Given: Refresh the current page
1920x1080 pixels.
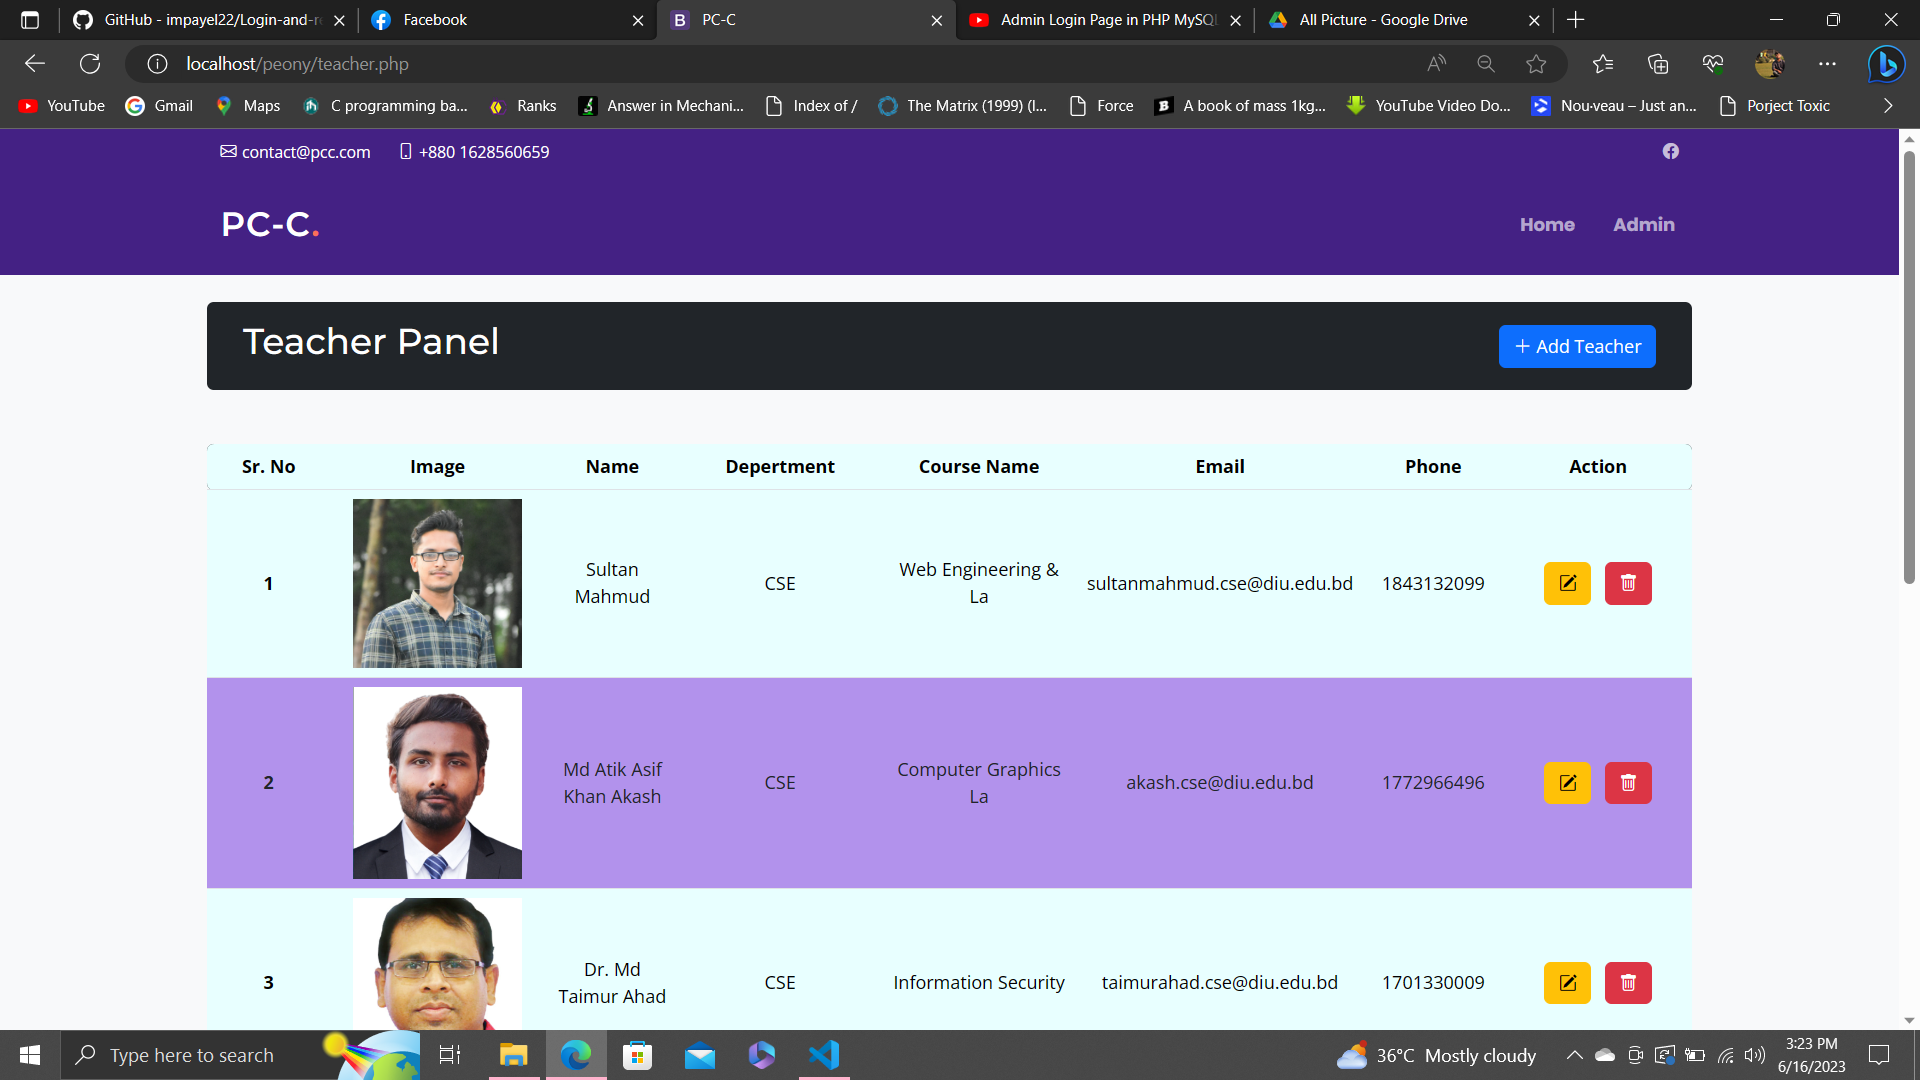Looking at the screenshot, I should pyautogui.click(x=90, y=63).
